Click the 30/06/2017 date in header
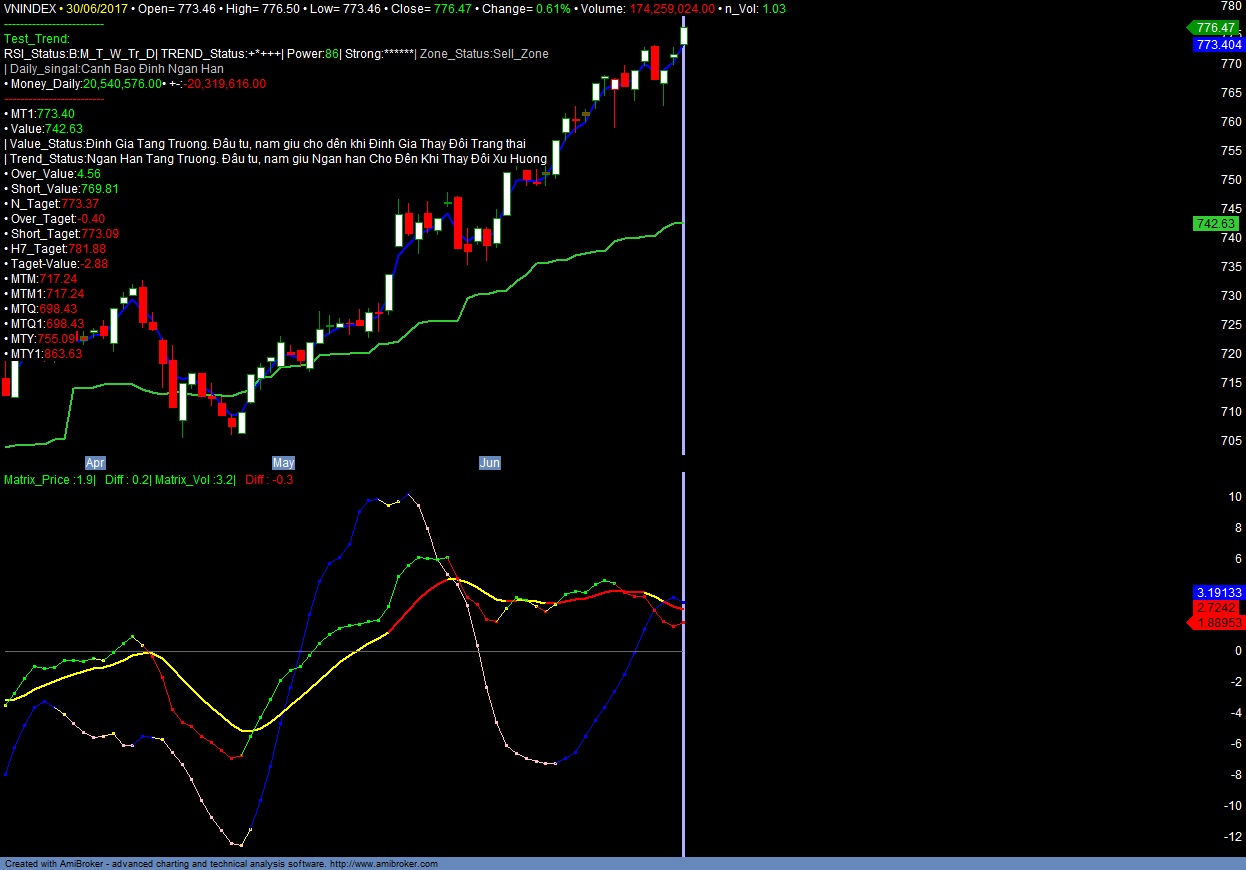 97,8
